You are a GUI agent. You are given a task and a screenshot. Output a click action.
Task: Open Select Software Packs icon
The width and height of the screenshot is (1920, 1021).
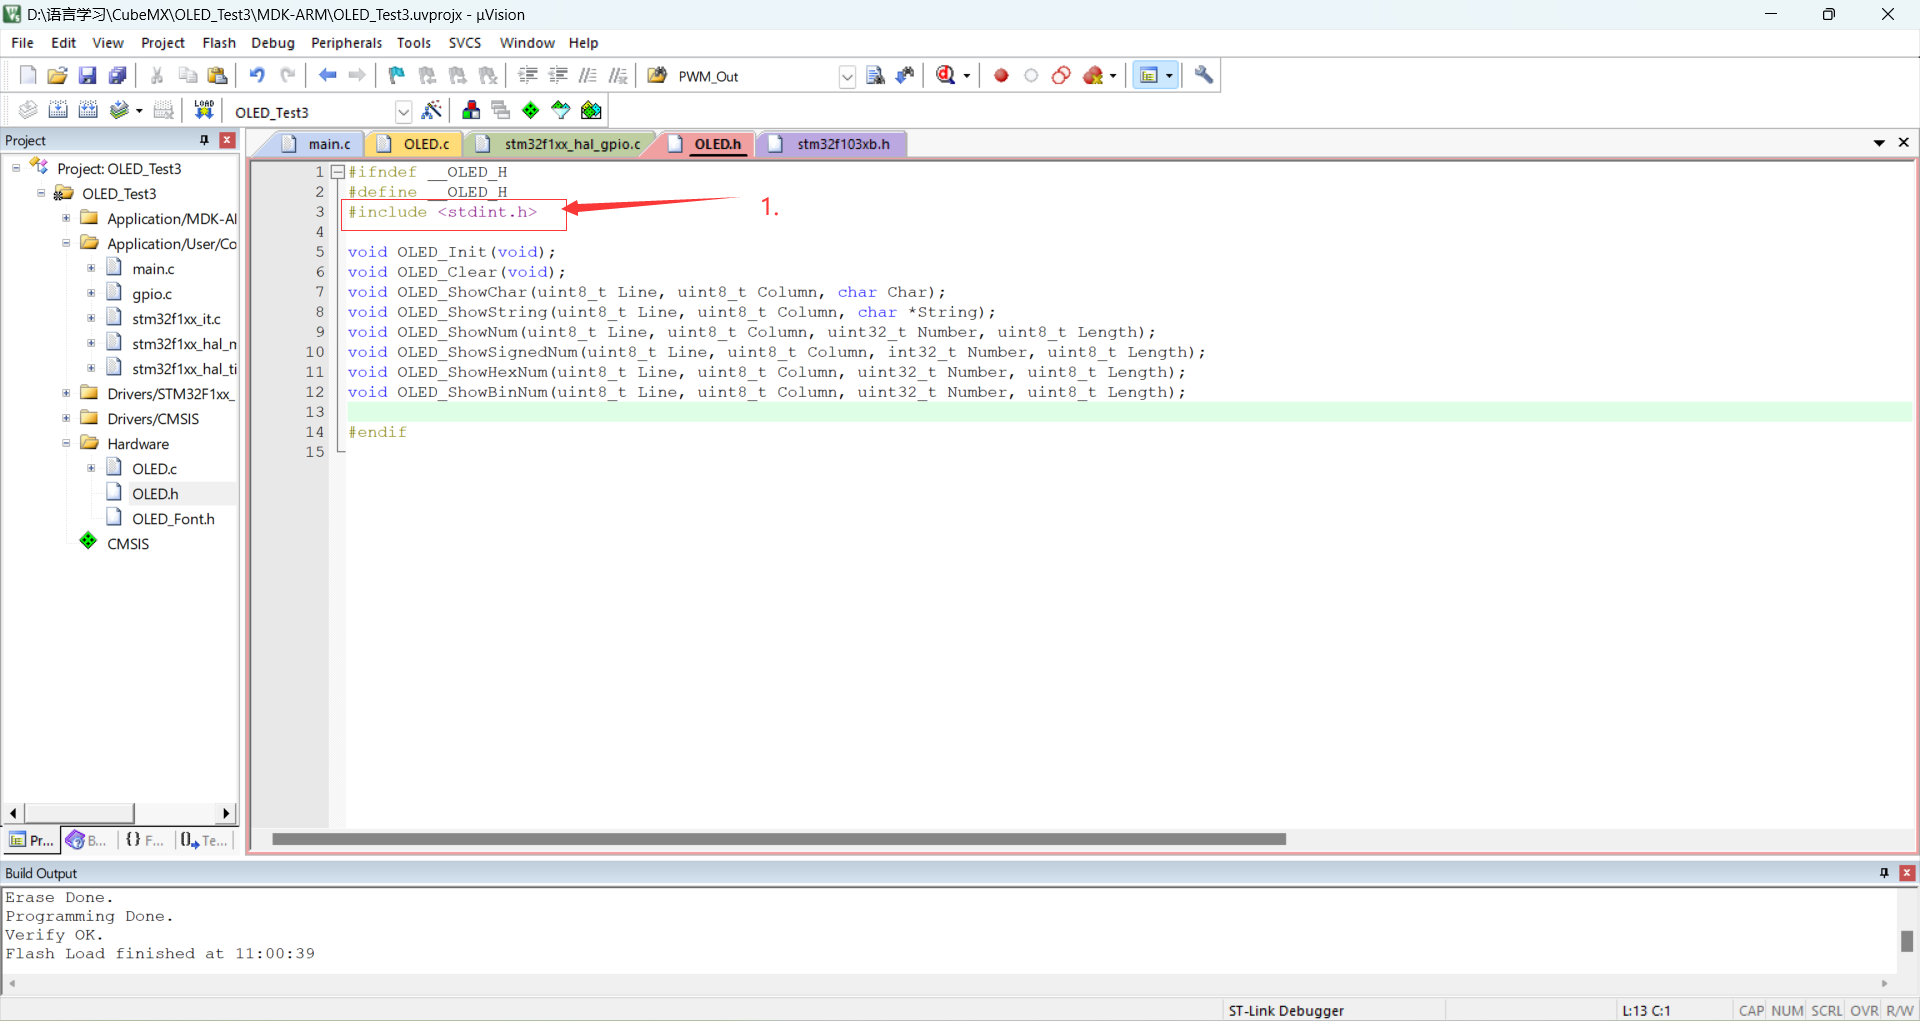pos(561,110)
